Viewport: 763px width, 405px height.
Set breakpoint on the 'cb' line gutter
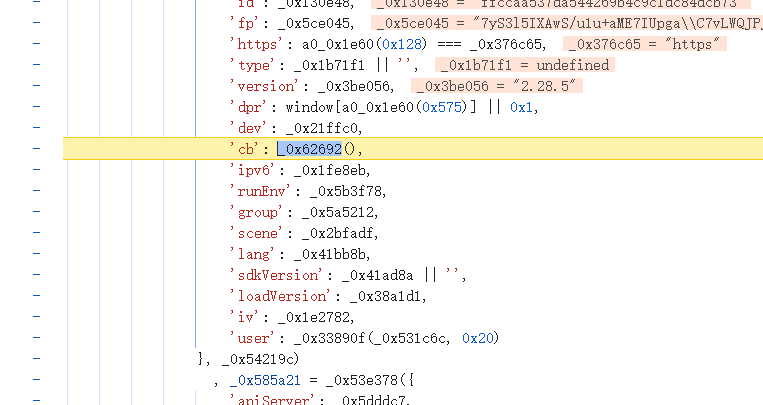click(36, 149)
